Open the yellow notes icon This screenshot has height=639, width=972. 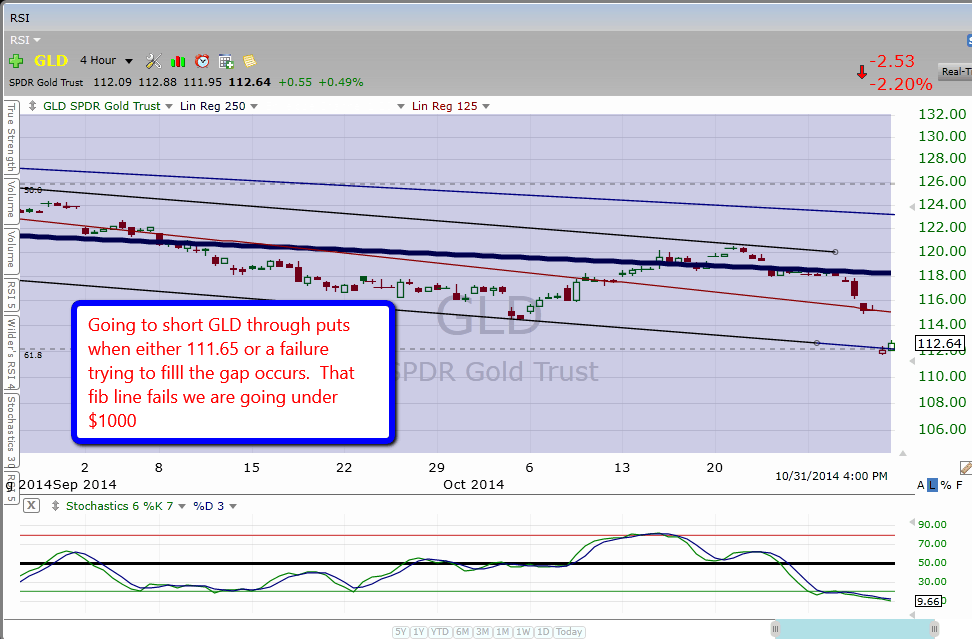pyautogui.click(x=249, y=61)
